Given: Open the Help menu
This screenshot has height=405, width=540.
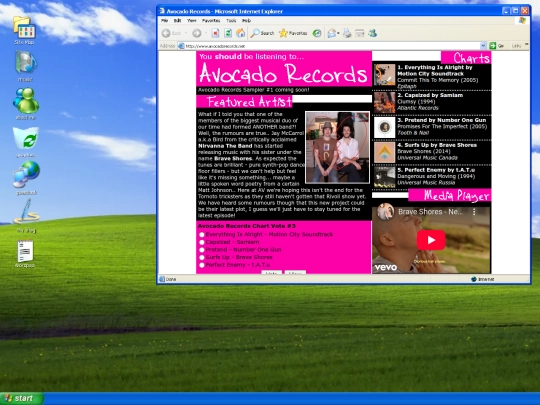Looking at the screenshot, I should tap(246, 21).
